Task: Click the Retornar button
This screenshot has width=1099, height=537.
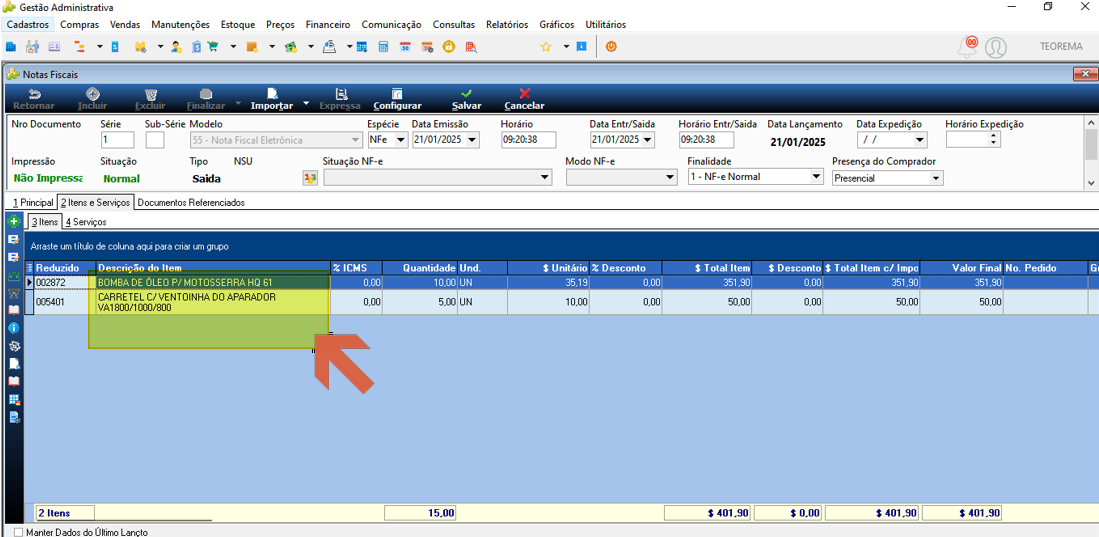Action: point(33,100)
